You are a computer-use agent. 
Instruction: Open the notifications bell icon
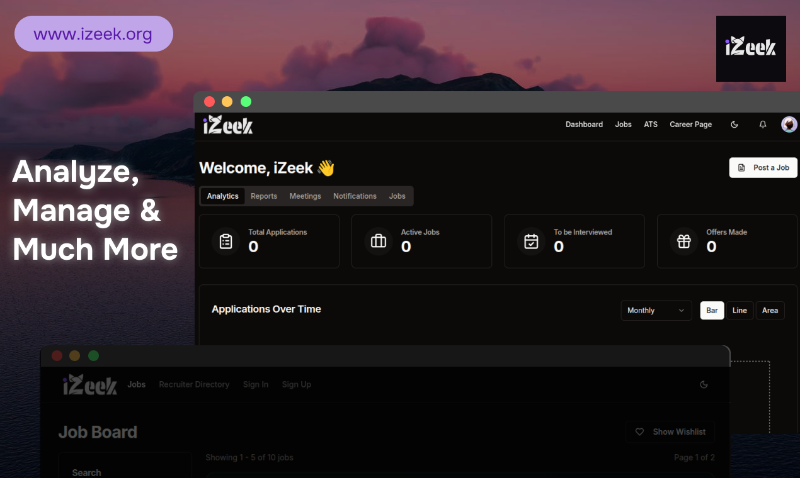pyautogui.click(x=762, y=125)
